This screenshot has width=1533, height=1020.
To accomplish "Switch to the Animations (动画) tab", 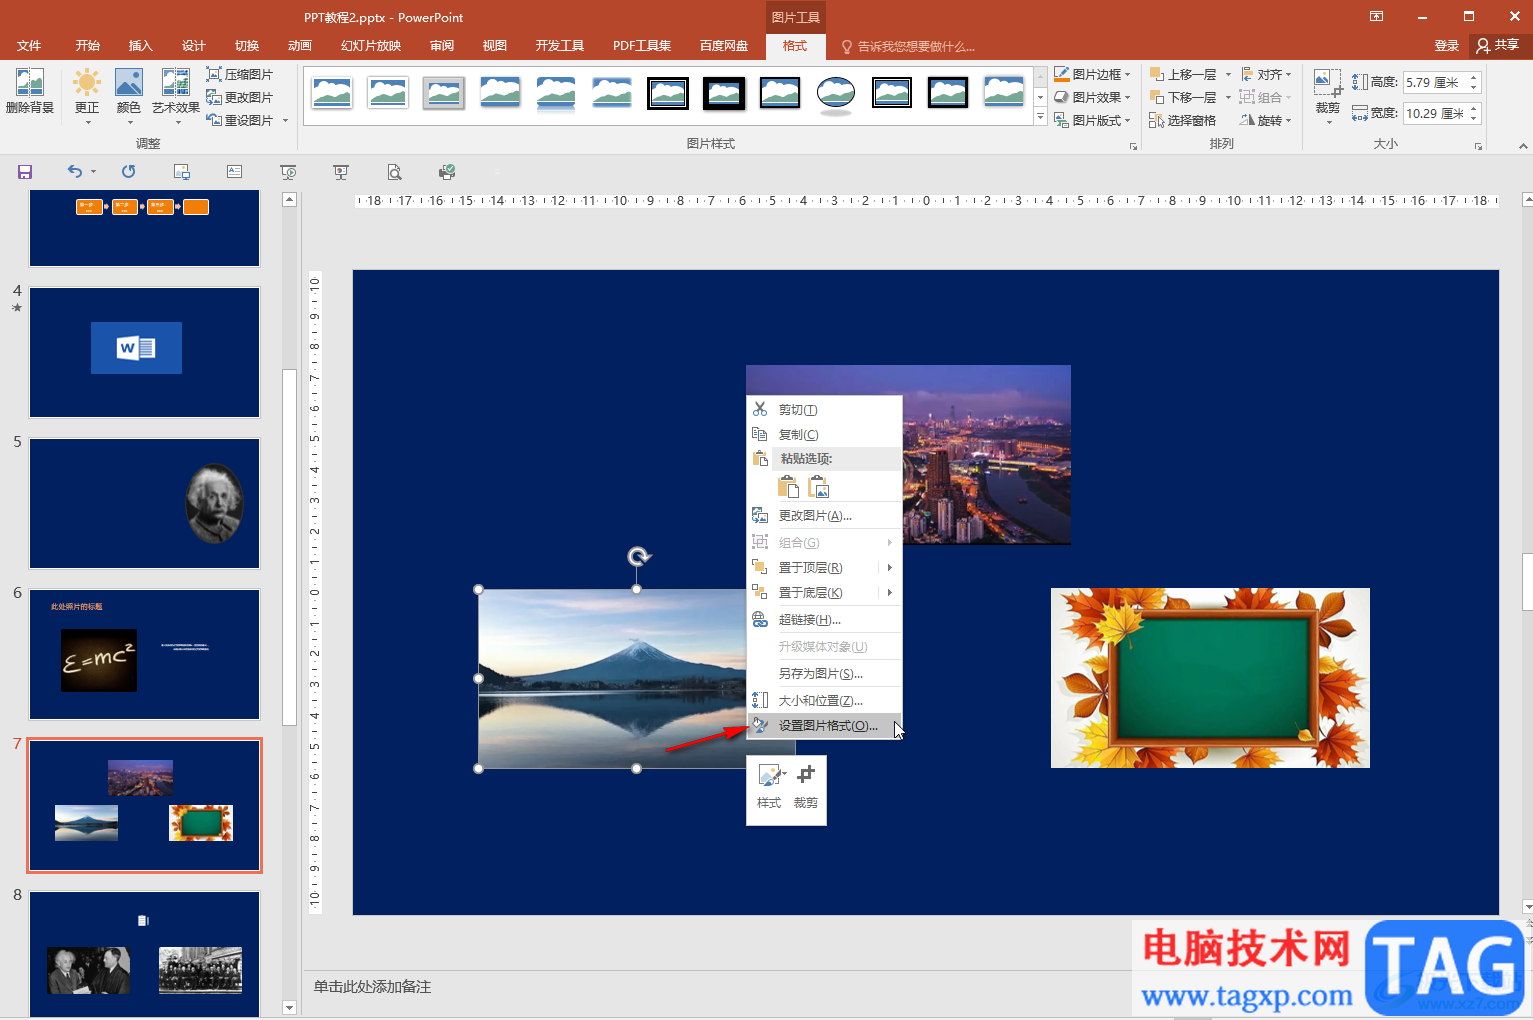I will pyautogui.click(x=300, y=46).
